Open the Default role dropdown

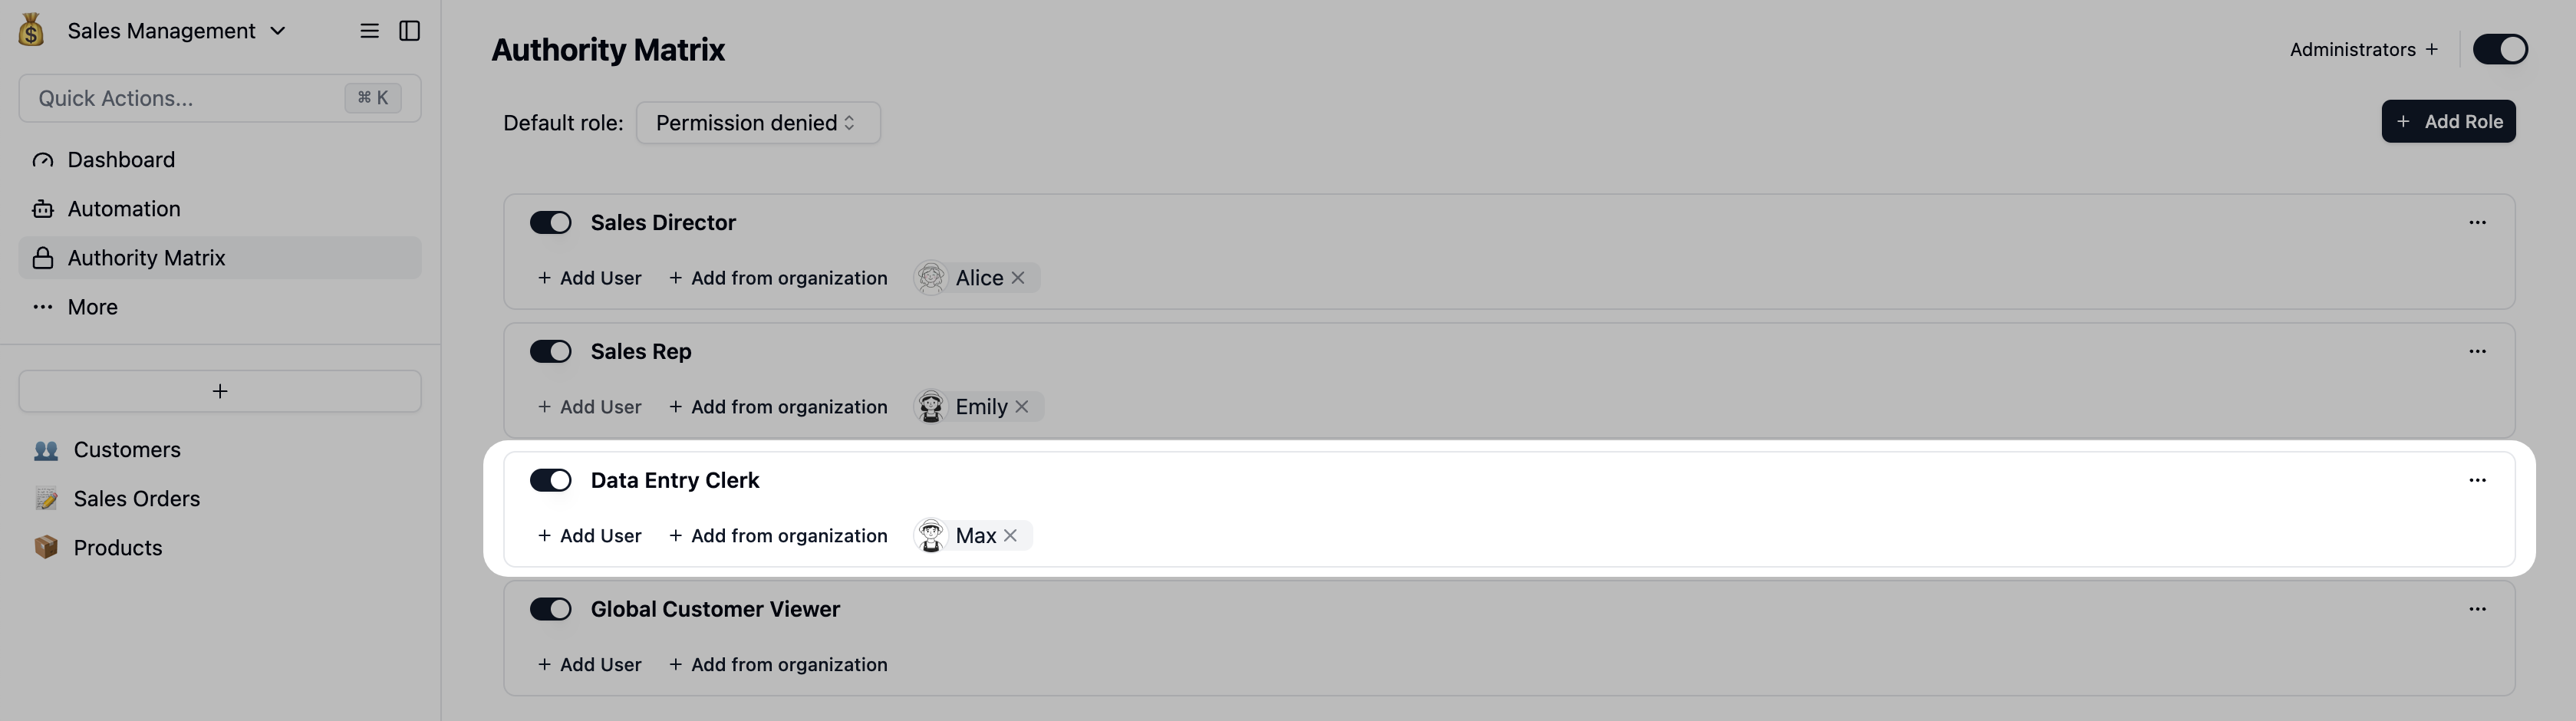(x=758, y=123)
